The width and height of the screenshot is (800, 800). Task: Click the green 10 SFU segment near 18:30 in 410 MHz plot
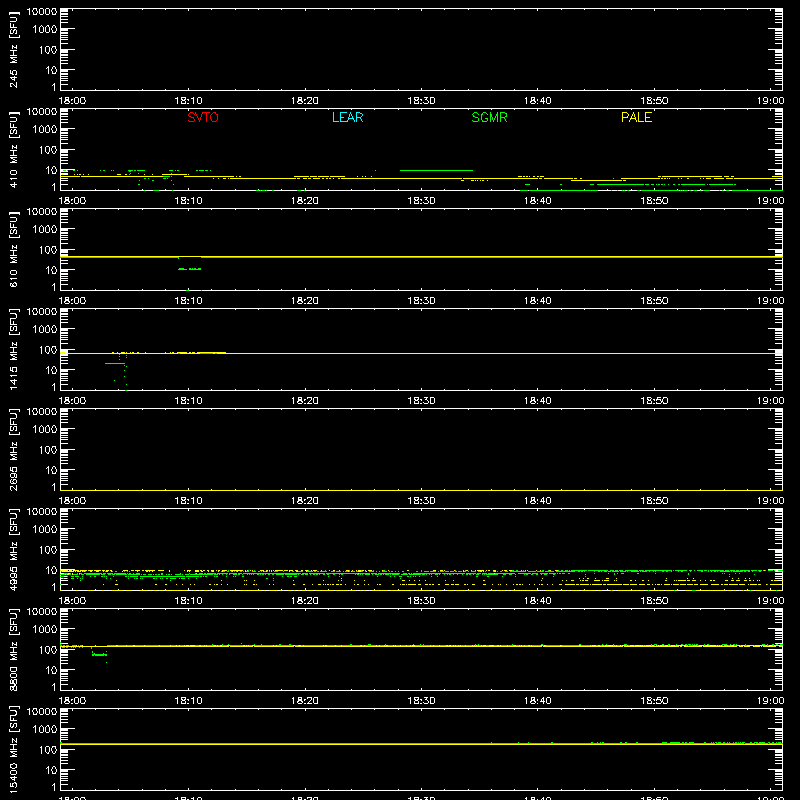pyautogui.click(x=436, y=170)
